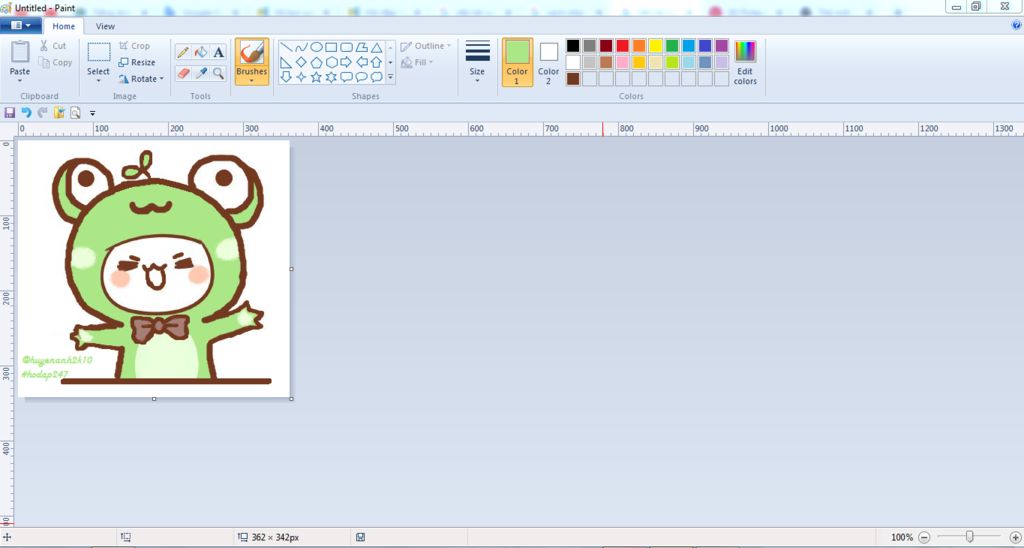Open the Paste dropdown arrow
1024x548 pixels.
[20, 80]
